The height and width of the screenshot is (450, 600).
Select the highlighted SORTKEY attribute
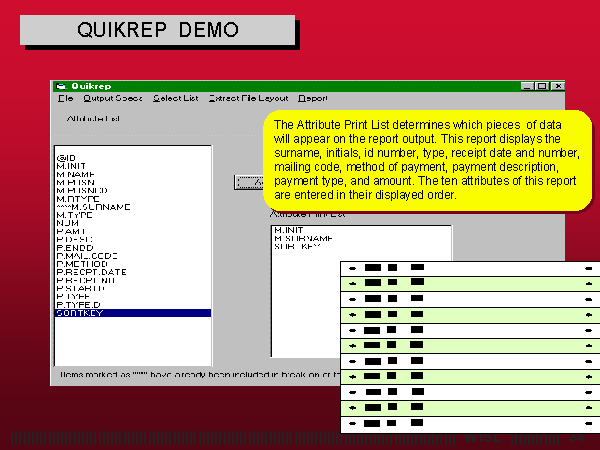79,313
